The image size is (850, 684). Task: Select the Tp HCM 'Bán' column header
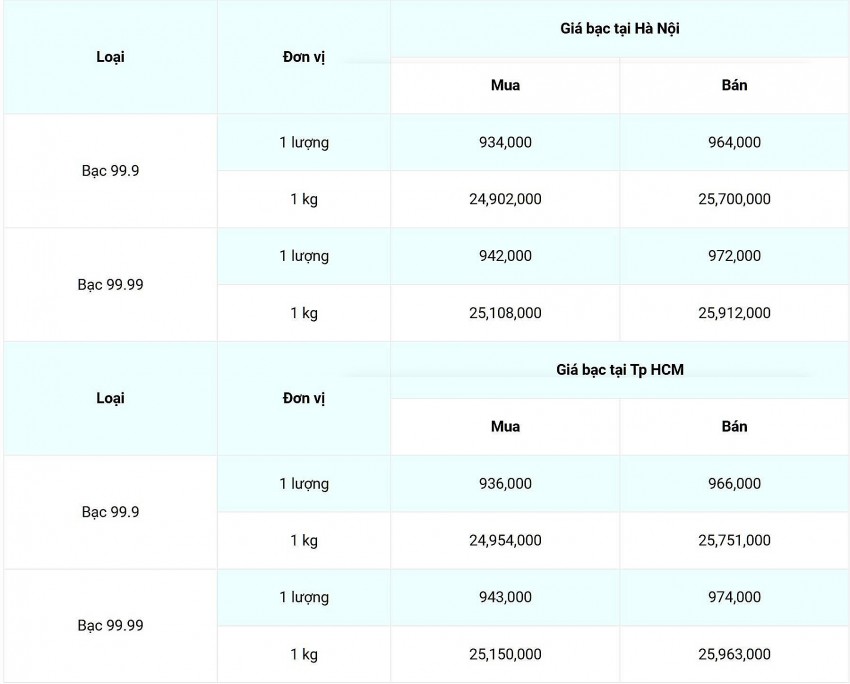click(x=734, y=427)
